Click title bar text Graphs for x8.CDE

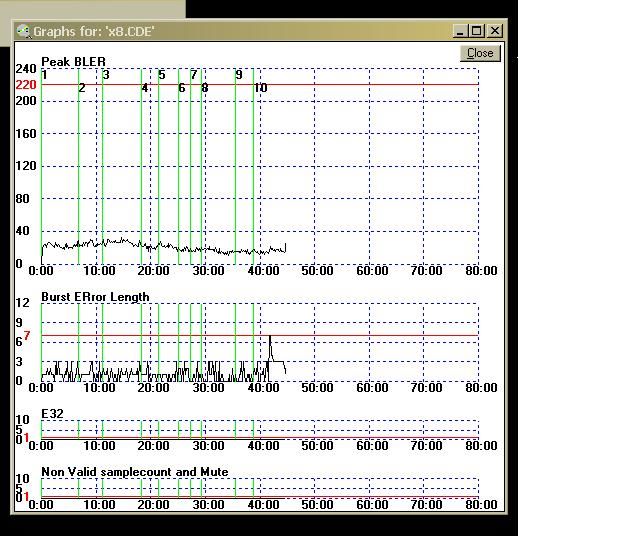coord(94,31)
